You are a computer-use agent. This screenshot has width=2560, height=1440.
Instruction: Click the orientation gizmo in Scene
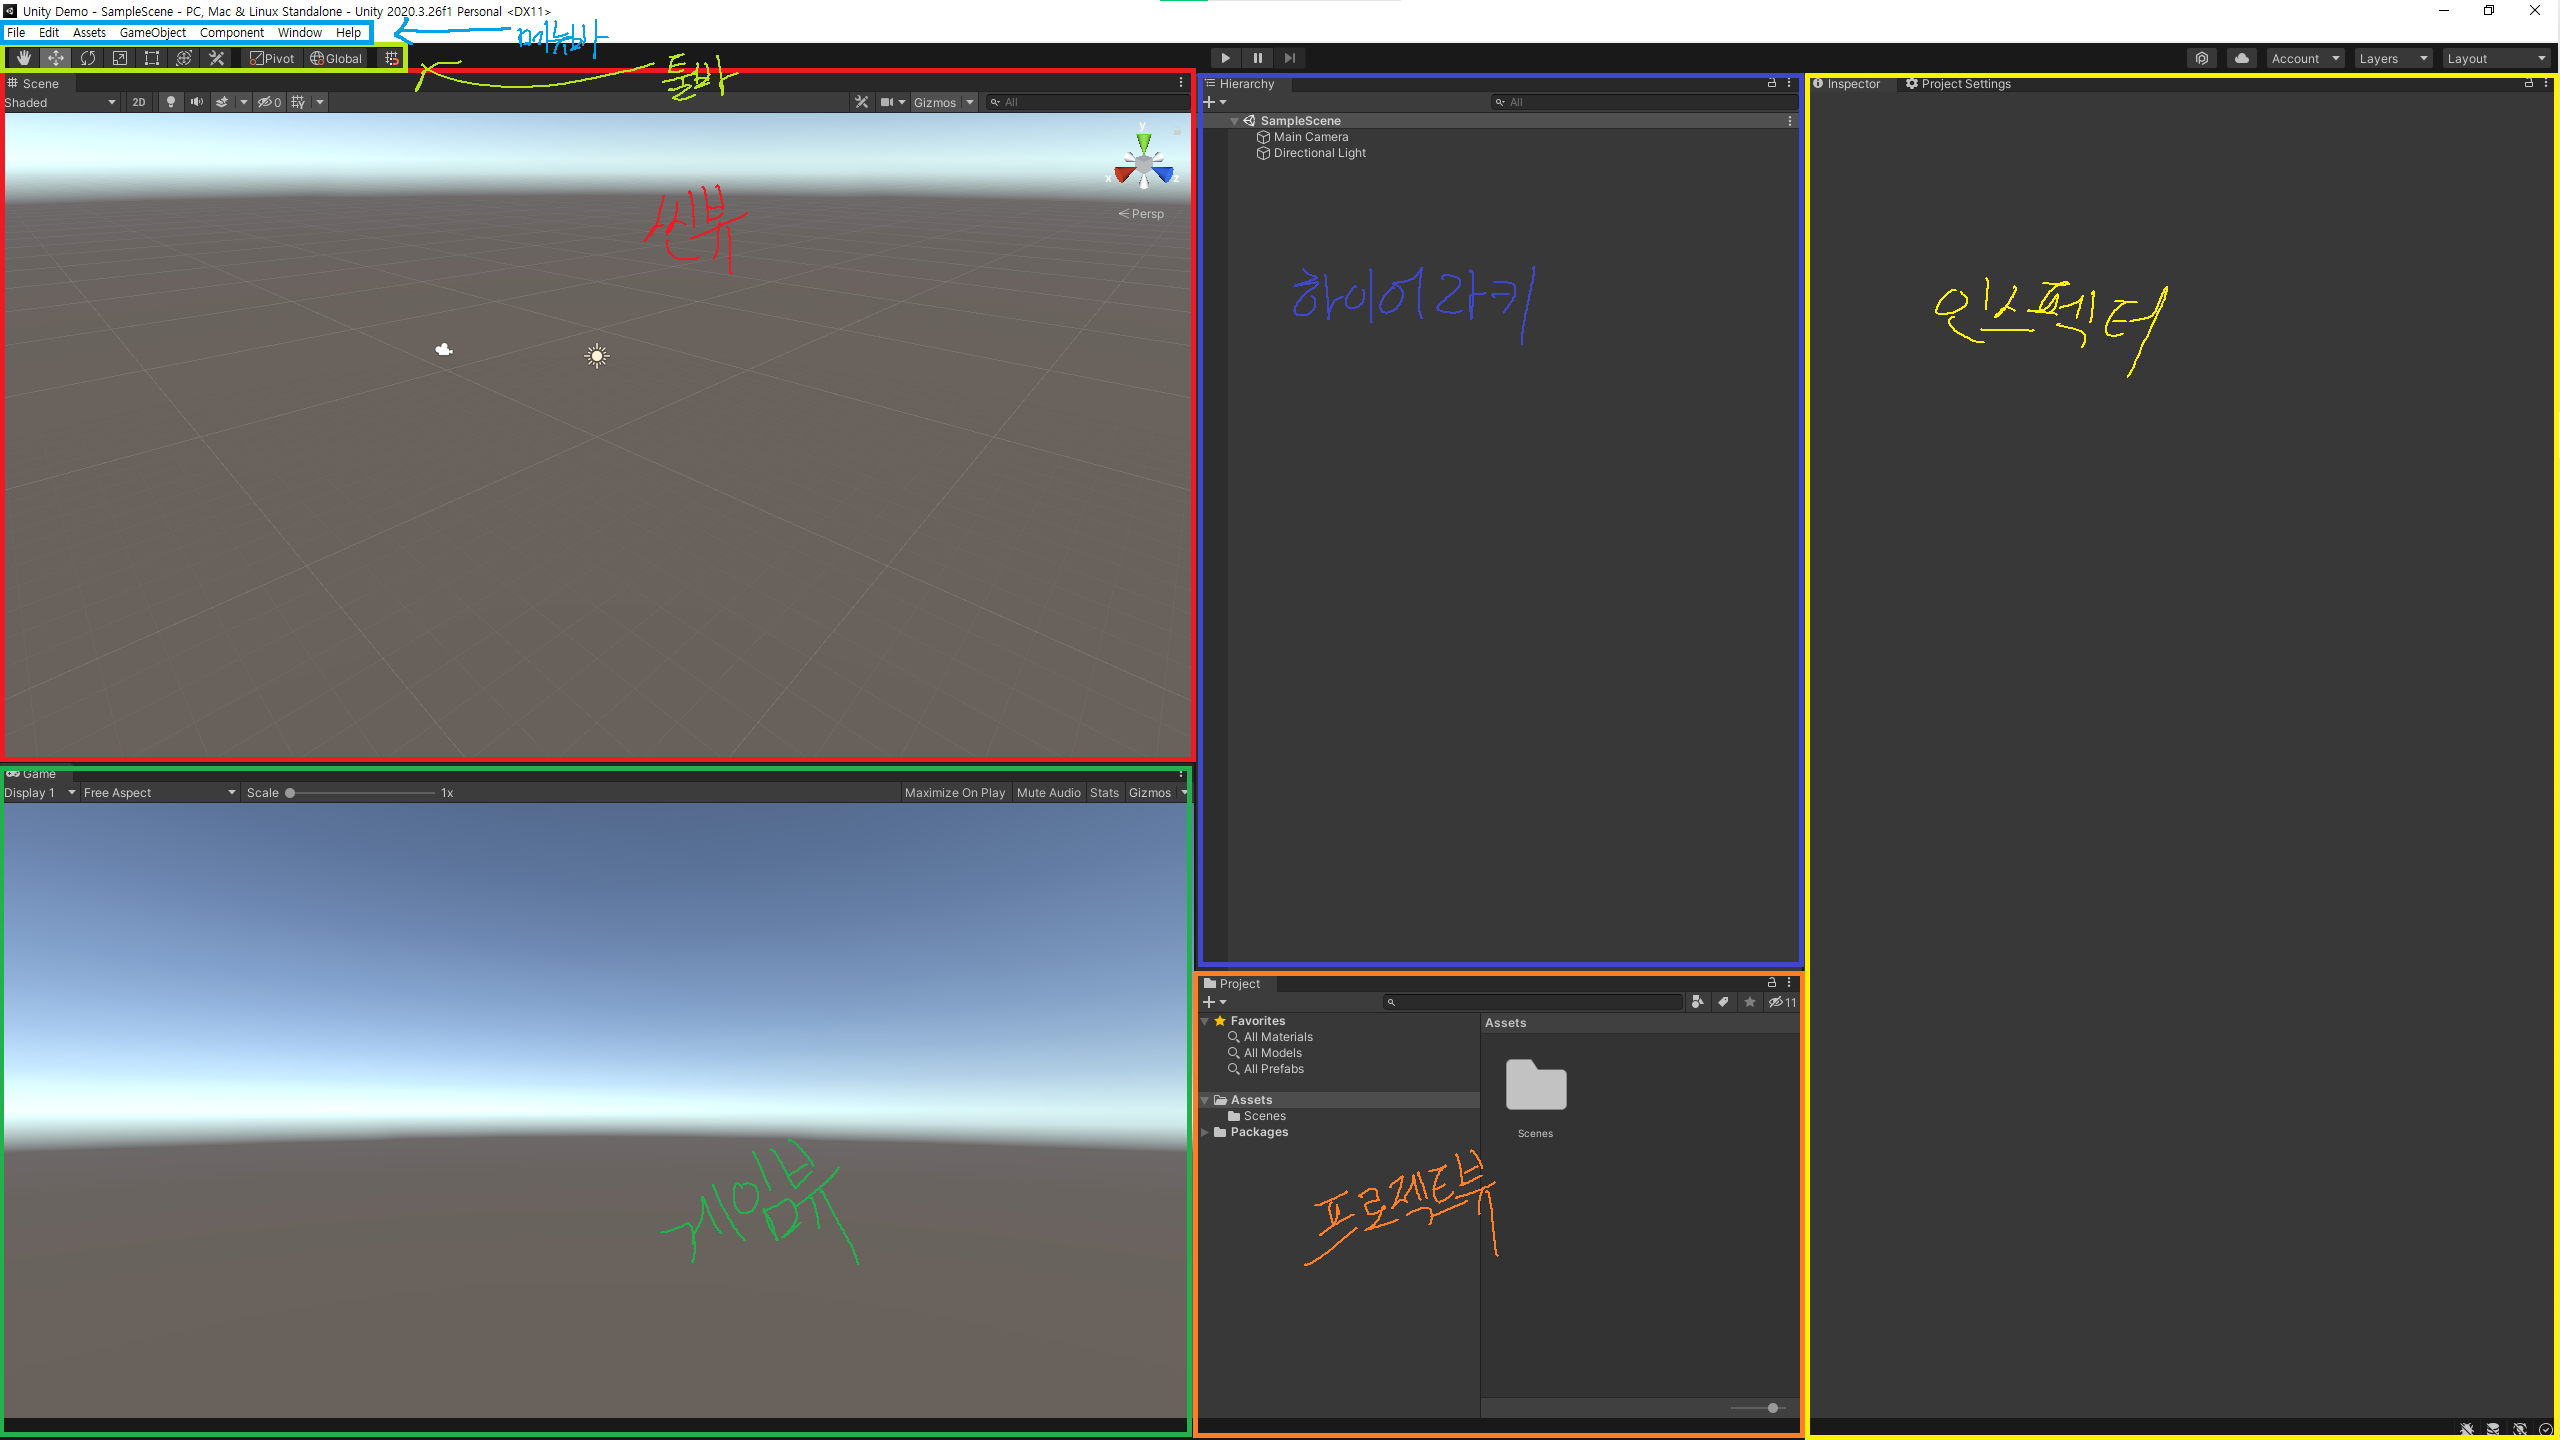point(1143,162)
